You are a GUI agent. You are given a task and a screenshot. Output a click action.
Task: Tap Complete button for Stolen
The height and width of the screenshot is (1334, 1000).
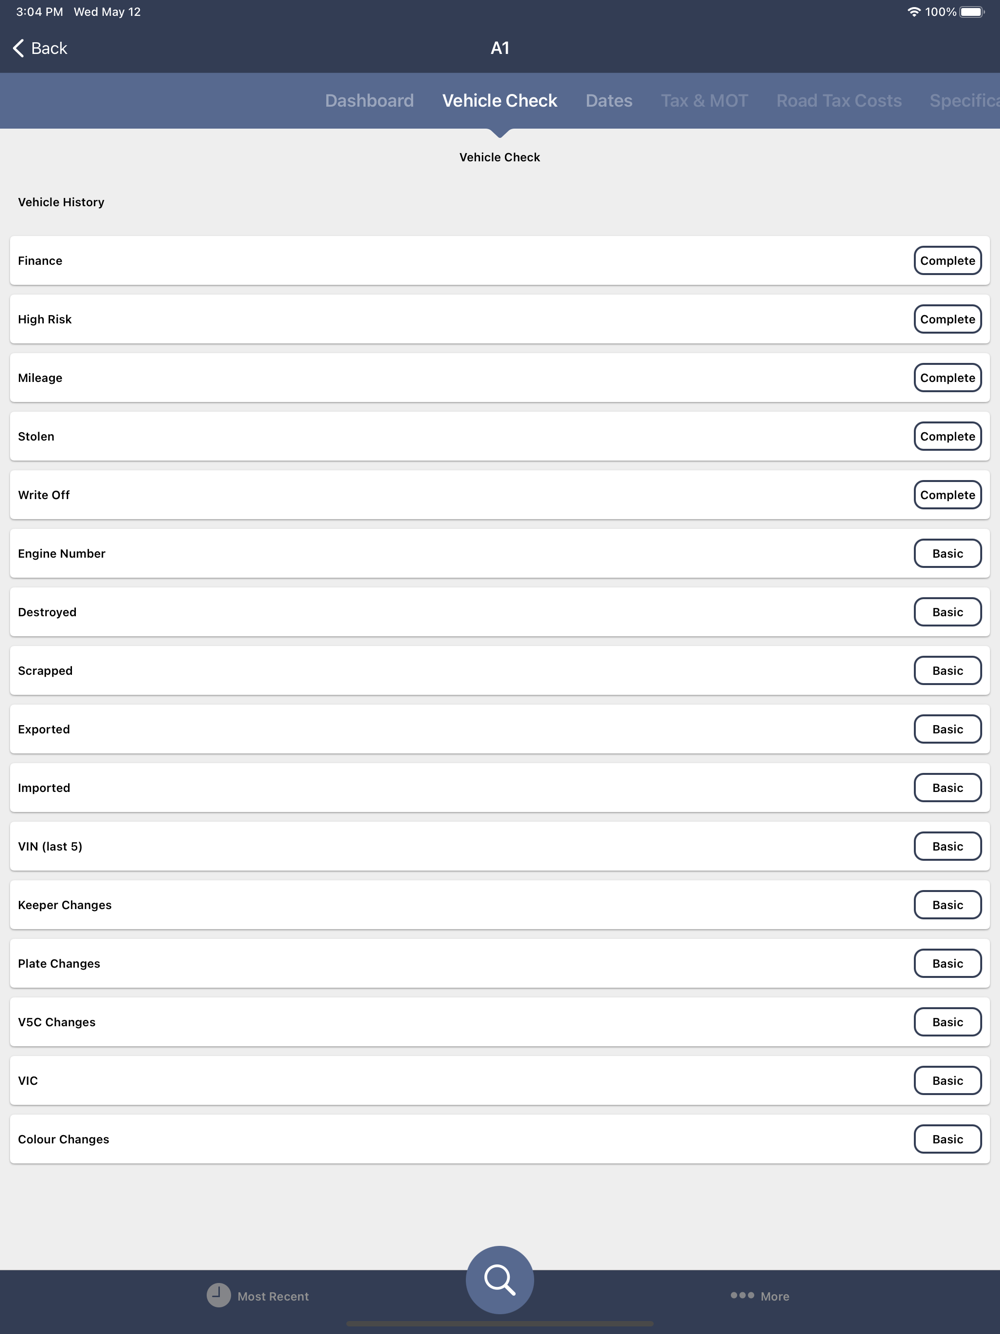pos(948,437)
